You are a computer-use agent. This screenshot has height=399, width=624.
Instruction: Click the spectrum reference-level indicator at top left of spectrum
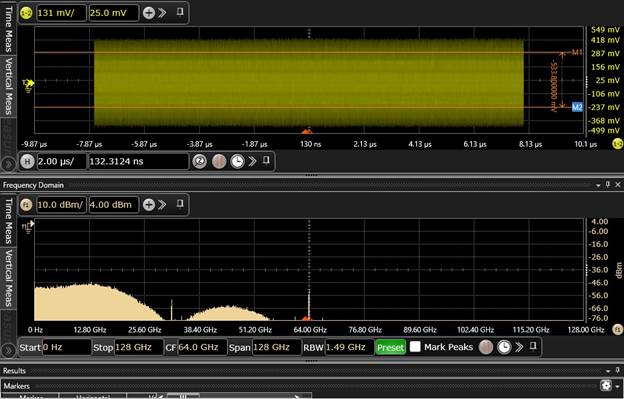coord(28,227)
